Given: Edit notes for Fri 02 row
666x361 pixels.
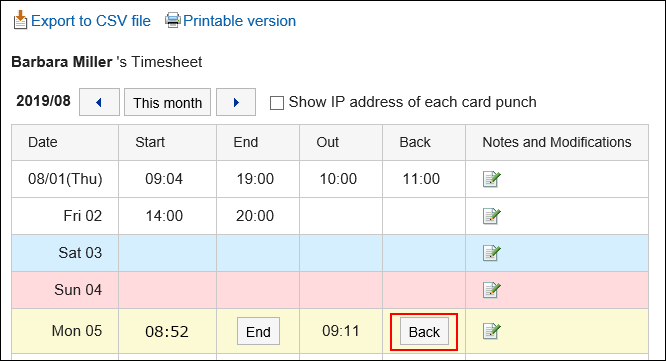Looking at the screenshot, I should (492, 216).
